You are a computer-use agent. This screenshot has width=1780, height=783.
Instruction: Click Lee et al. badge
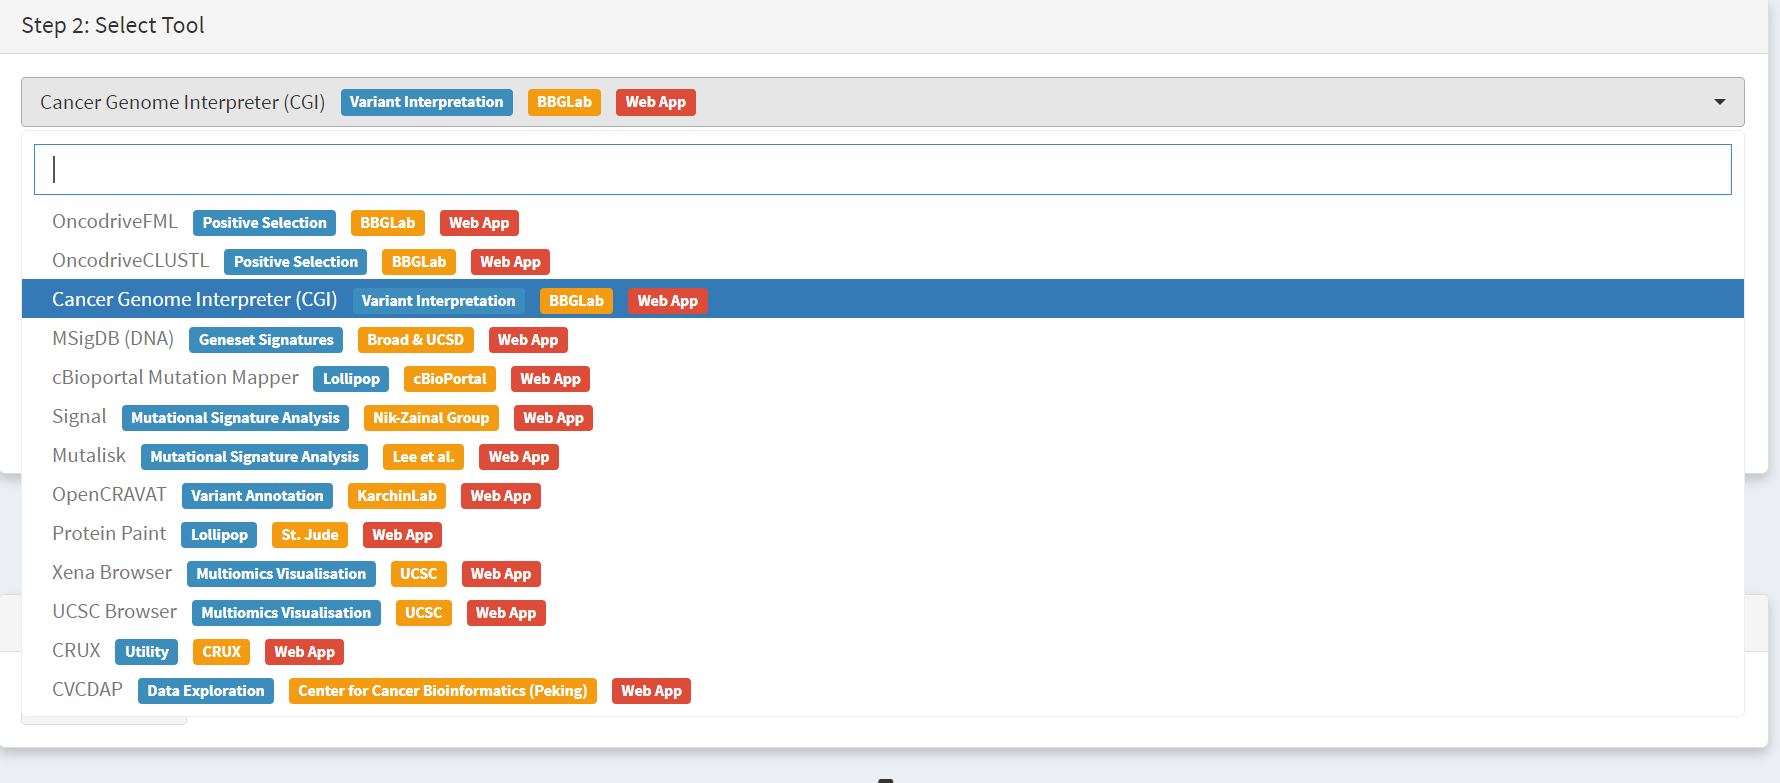click(423, 457)
